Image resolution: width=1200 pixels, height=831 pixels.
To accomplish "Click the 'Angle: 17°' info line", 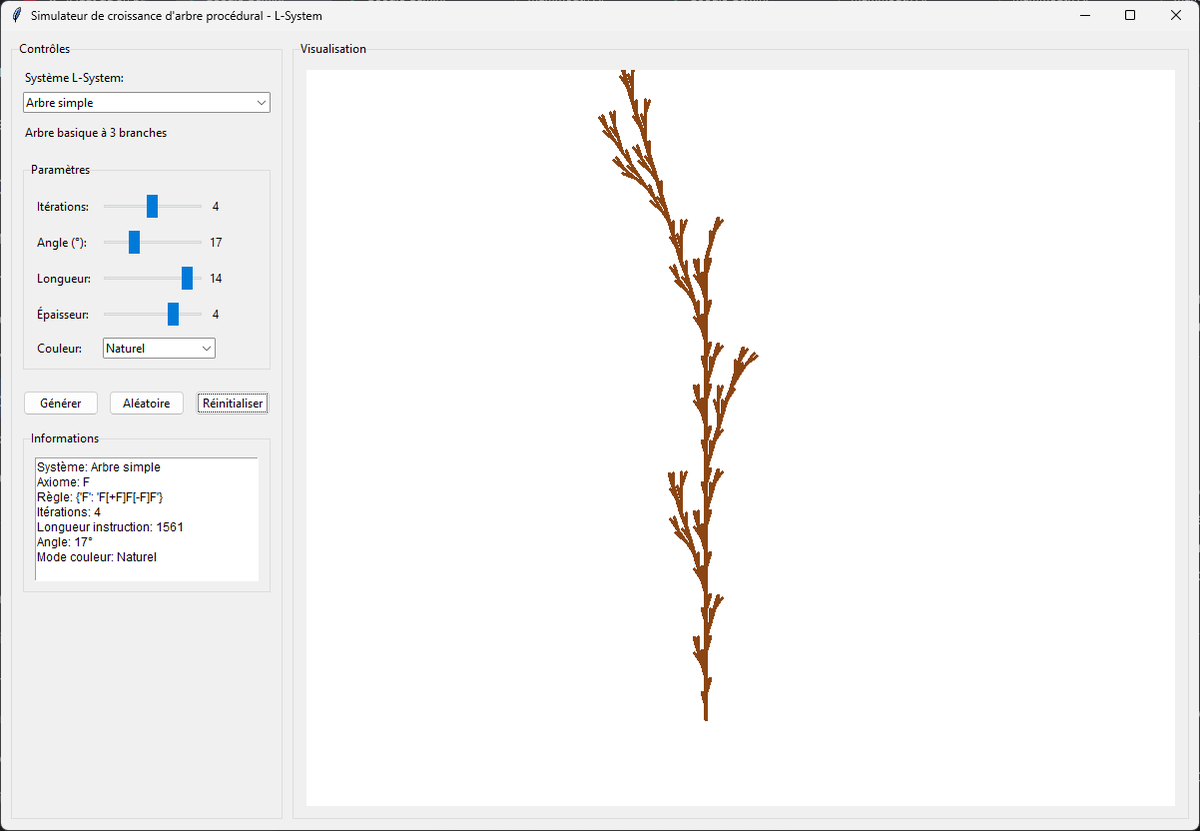I will 65,542.
